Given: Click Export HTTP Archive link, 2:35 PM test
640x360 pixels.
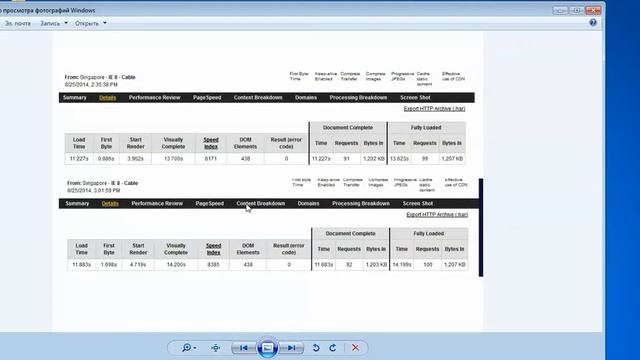Looking at the screenshot, I should coord(434,109).
